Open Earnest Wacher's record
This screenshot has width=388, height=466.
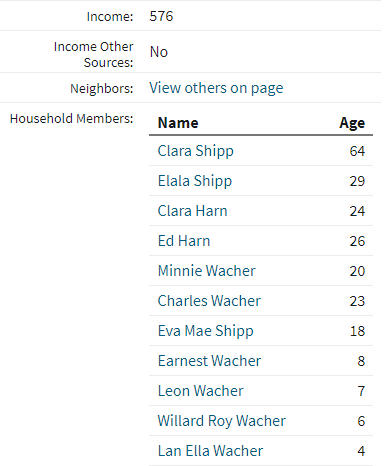click(x=209, y=361)
